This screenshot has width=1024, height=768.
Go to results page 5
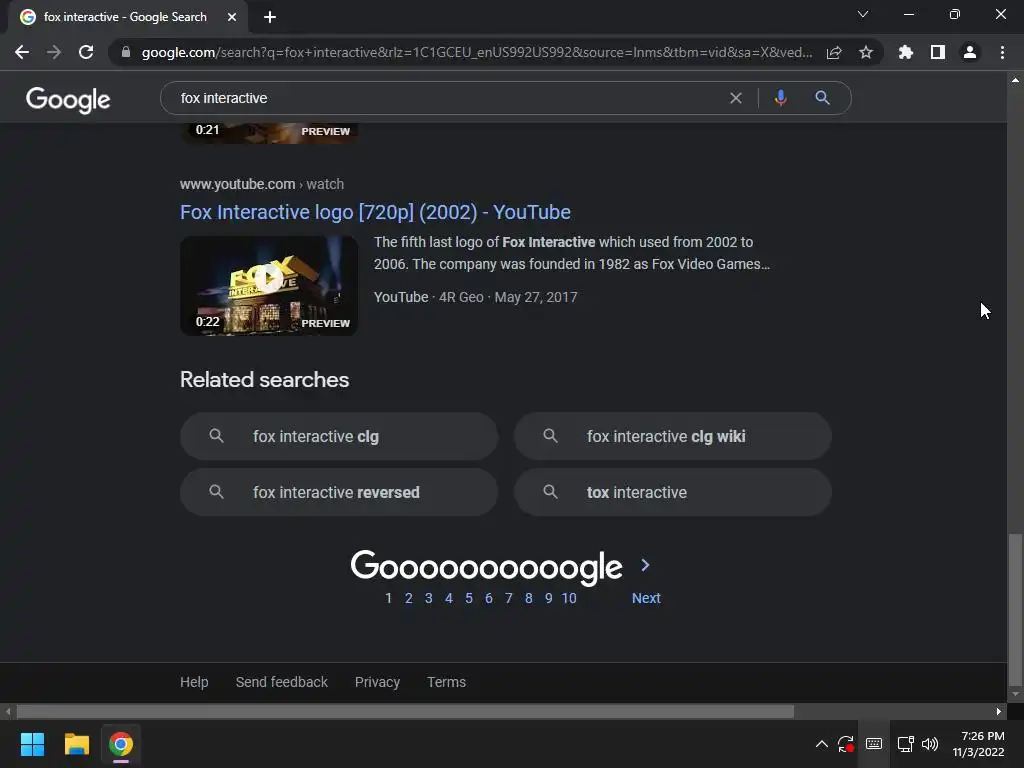coord(469,598)
